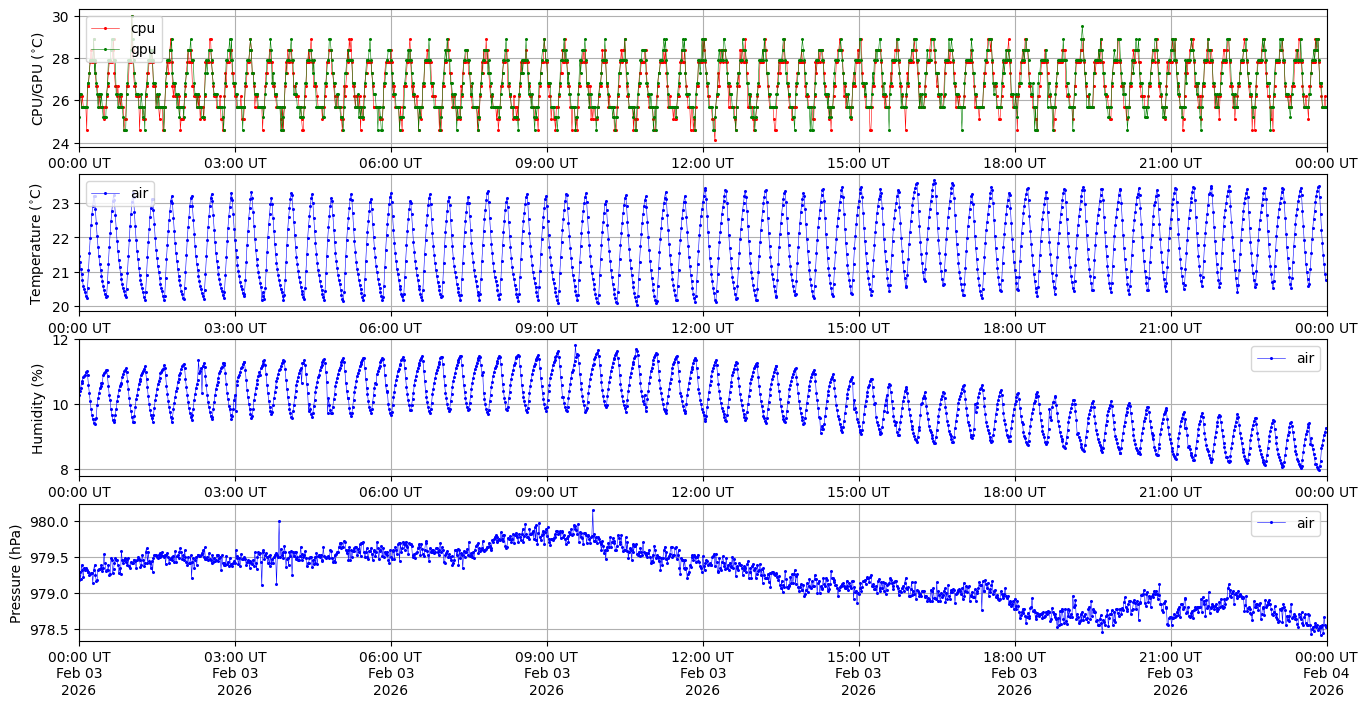The image size is (1367, 707).
Task: Click the red cpu line marker in legend
Action: click(105, 29)
